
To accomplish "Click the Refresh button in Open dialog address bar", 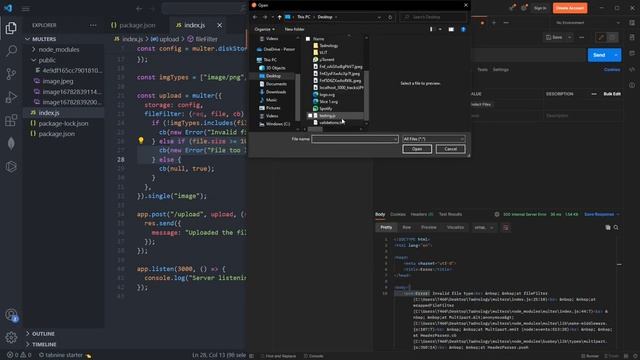I will click(x=390, y=17).
